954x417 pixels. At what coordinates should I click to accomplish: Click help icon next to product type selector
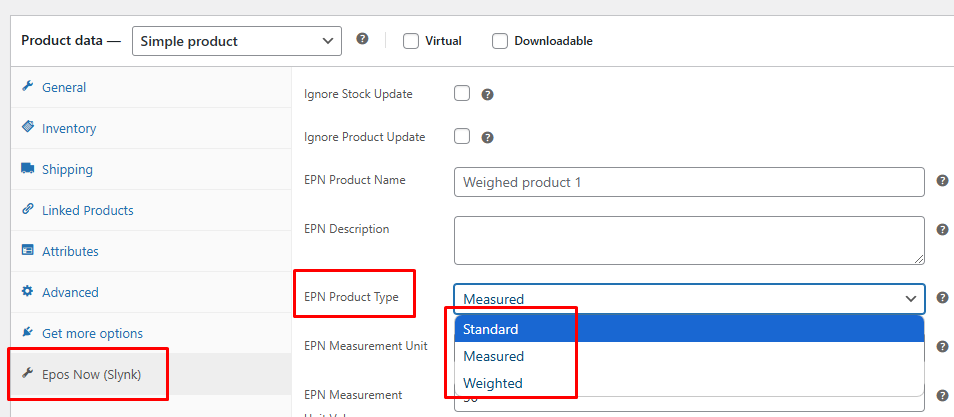[x=362, y=40]
